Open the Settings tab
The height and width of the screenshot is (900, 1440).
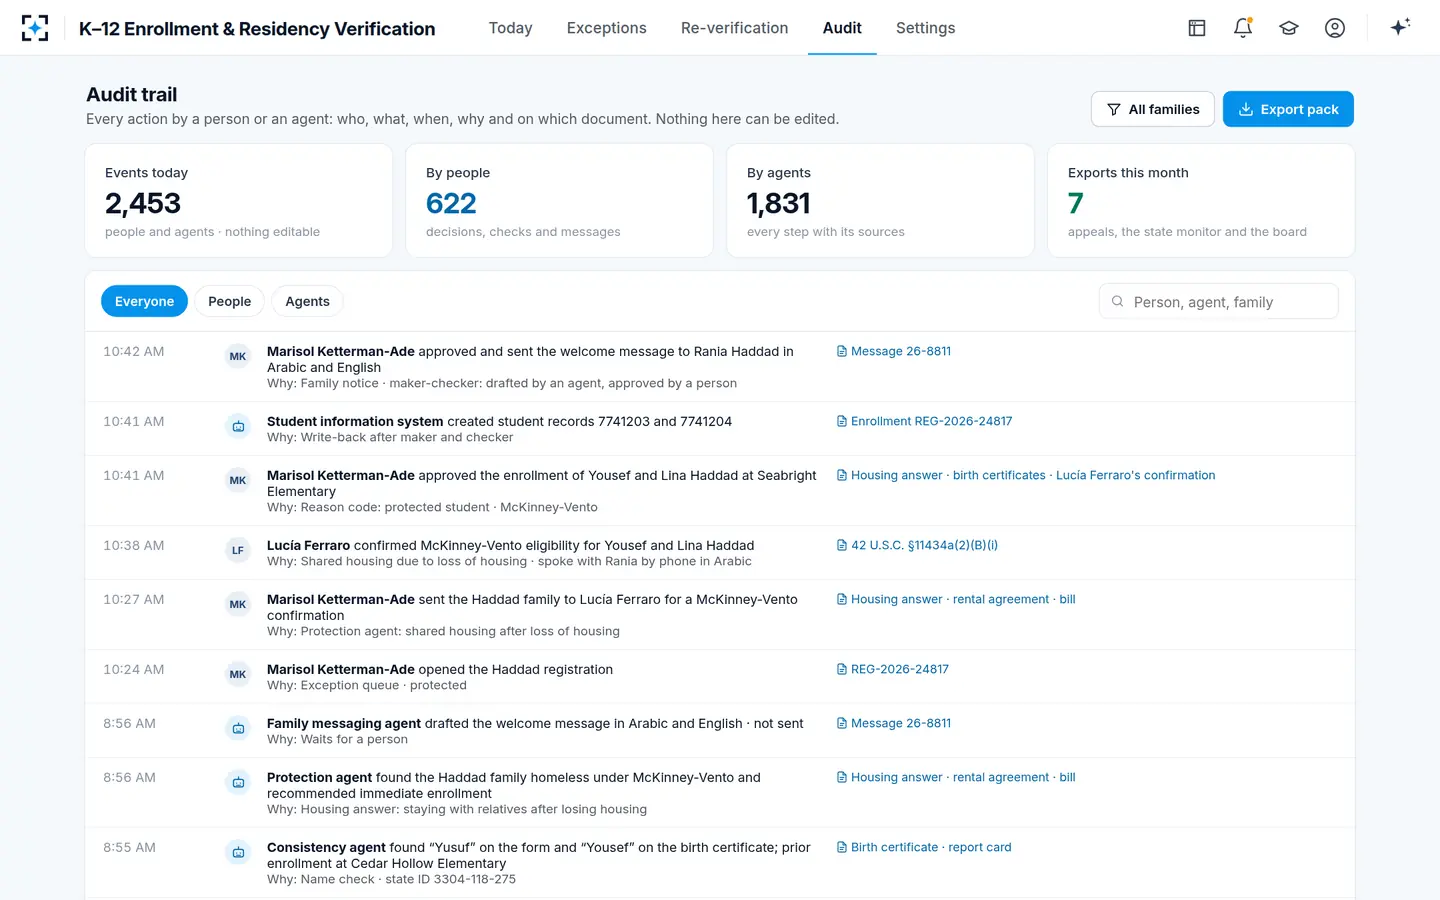(926, 28)
